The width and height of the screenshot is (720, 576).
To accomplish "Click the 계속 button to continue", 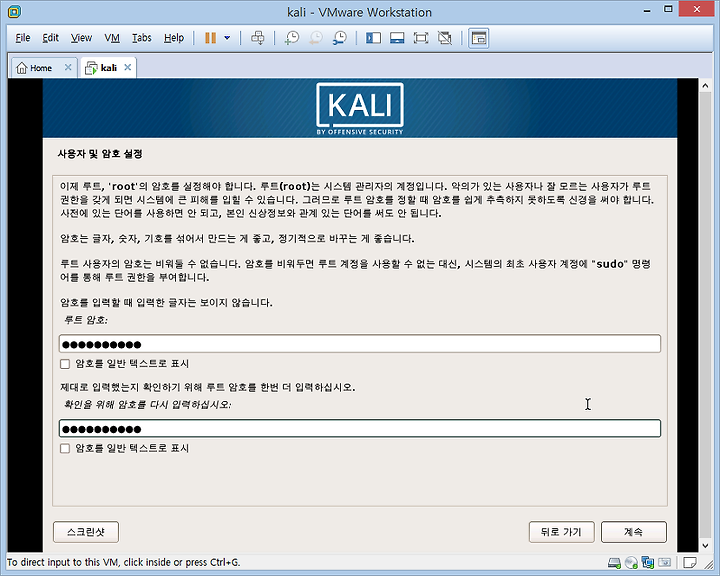I will pyautogui.click(x=634, y=532).
